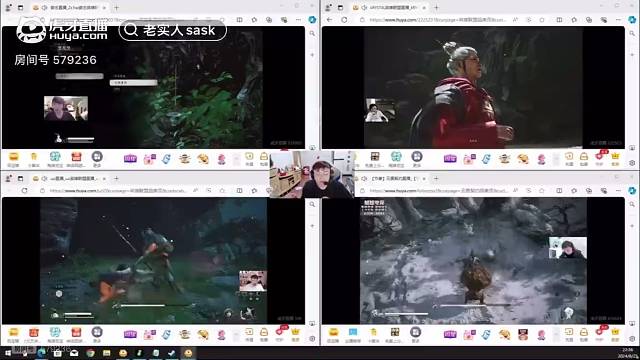Open a new tab in the bottom-right window
Viewport: 640px width, 360px height.
[436, 179]
